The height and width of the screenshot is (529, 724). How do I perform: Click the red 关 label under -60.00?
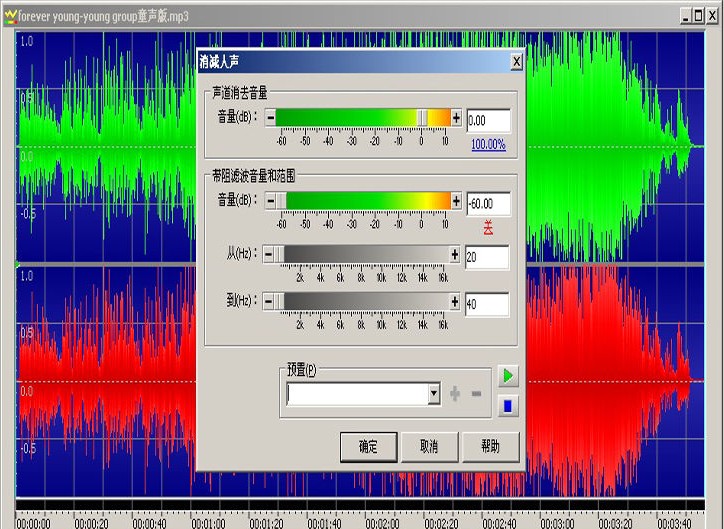coord(488,227)
